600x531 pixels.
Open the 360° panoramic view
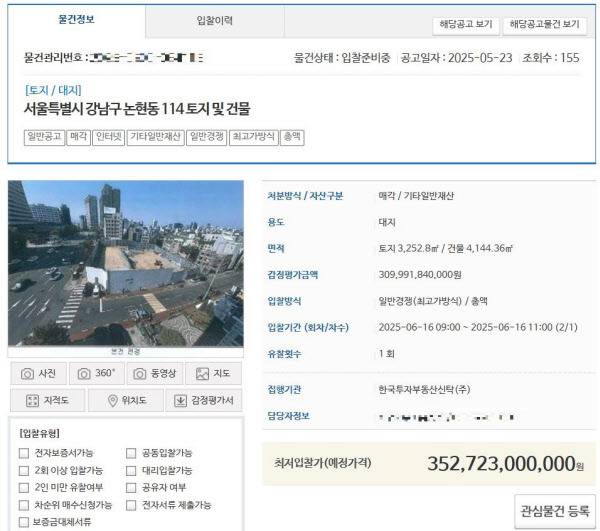coord(97,374)
